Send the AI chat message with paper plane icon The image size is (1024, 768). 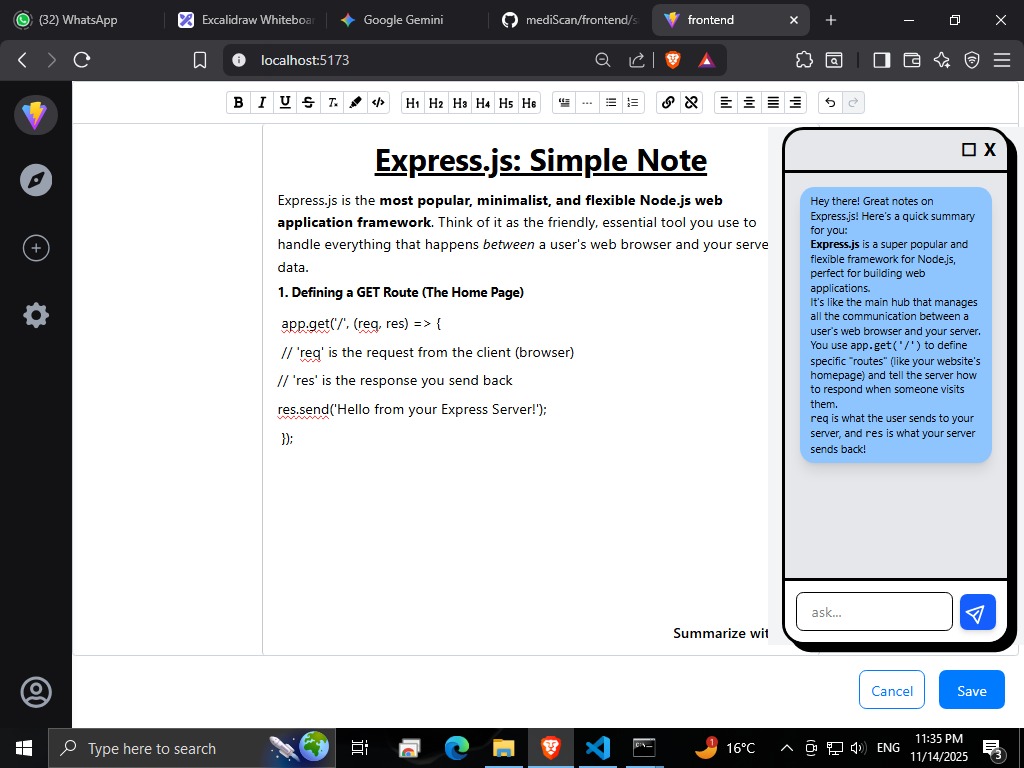tap(977, 611)
